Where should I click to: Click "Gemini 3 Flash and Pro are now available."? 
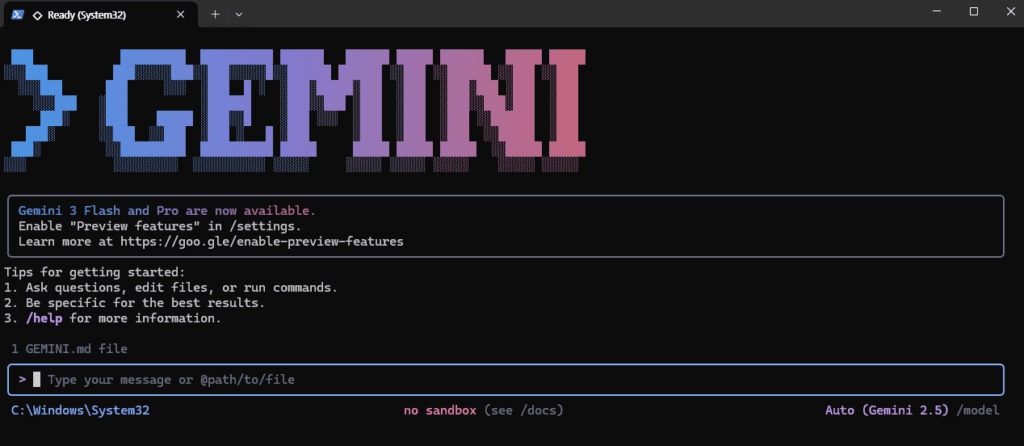point(167,211)
